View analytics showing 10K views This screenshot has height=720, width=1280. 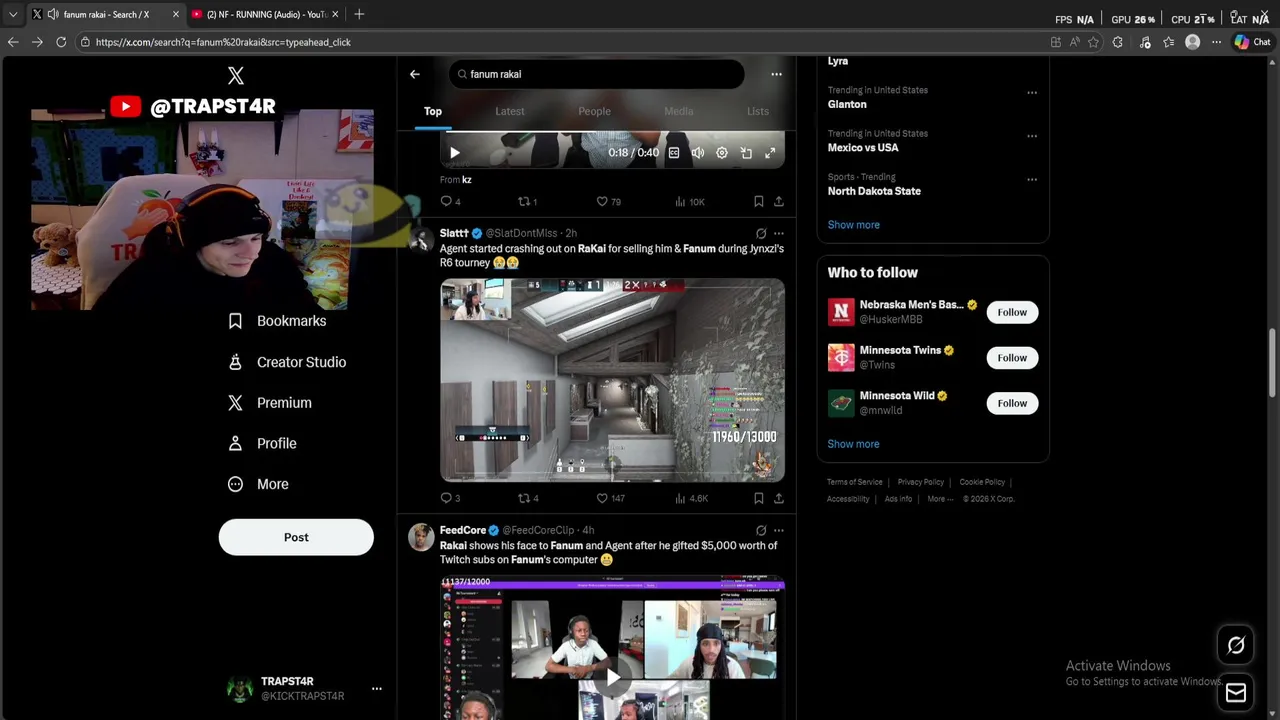pos(689,202)
